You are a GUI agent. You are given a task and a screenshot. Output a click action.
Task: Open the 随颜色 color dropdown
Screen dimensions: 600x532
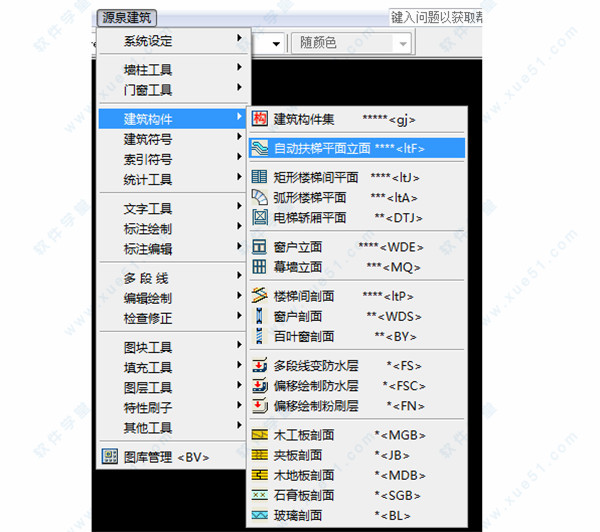click(x=352, y=43)
